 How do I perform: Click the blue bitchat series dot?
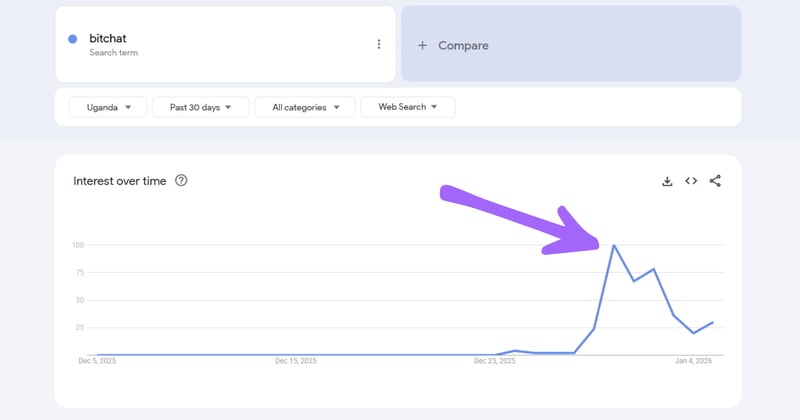72,39
